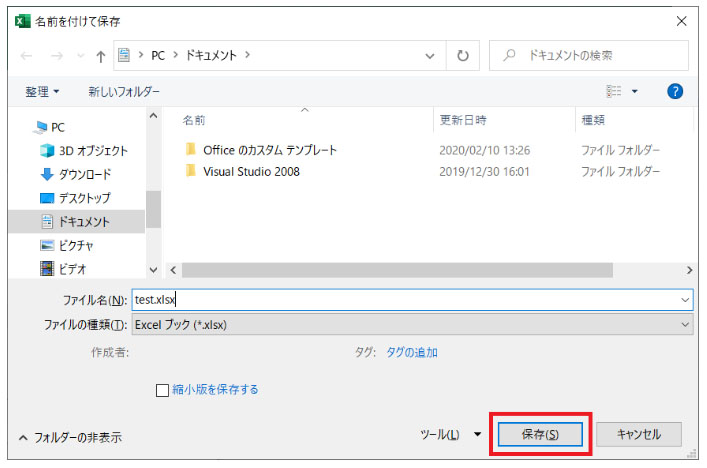Select ピクチャ in the sidebar
Image resolution: width=707 pixels, height=468 pixels.
tap(67, 246)
